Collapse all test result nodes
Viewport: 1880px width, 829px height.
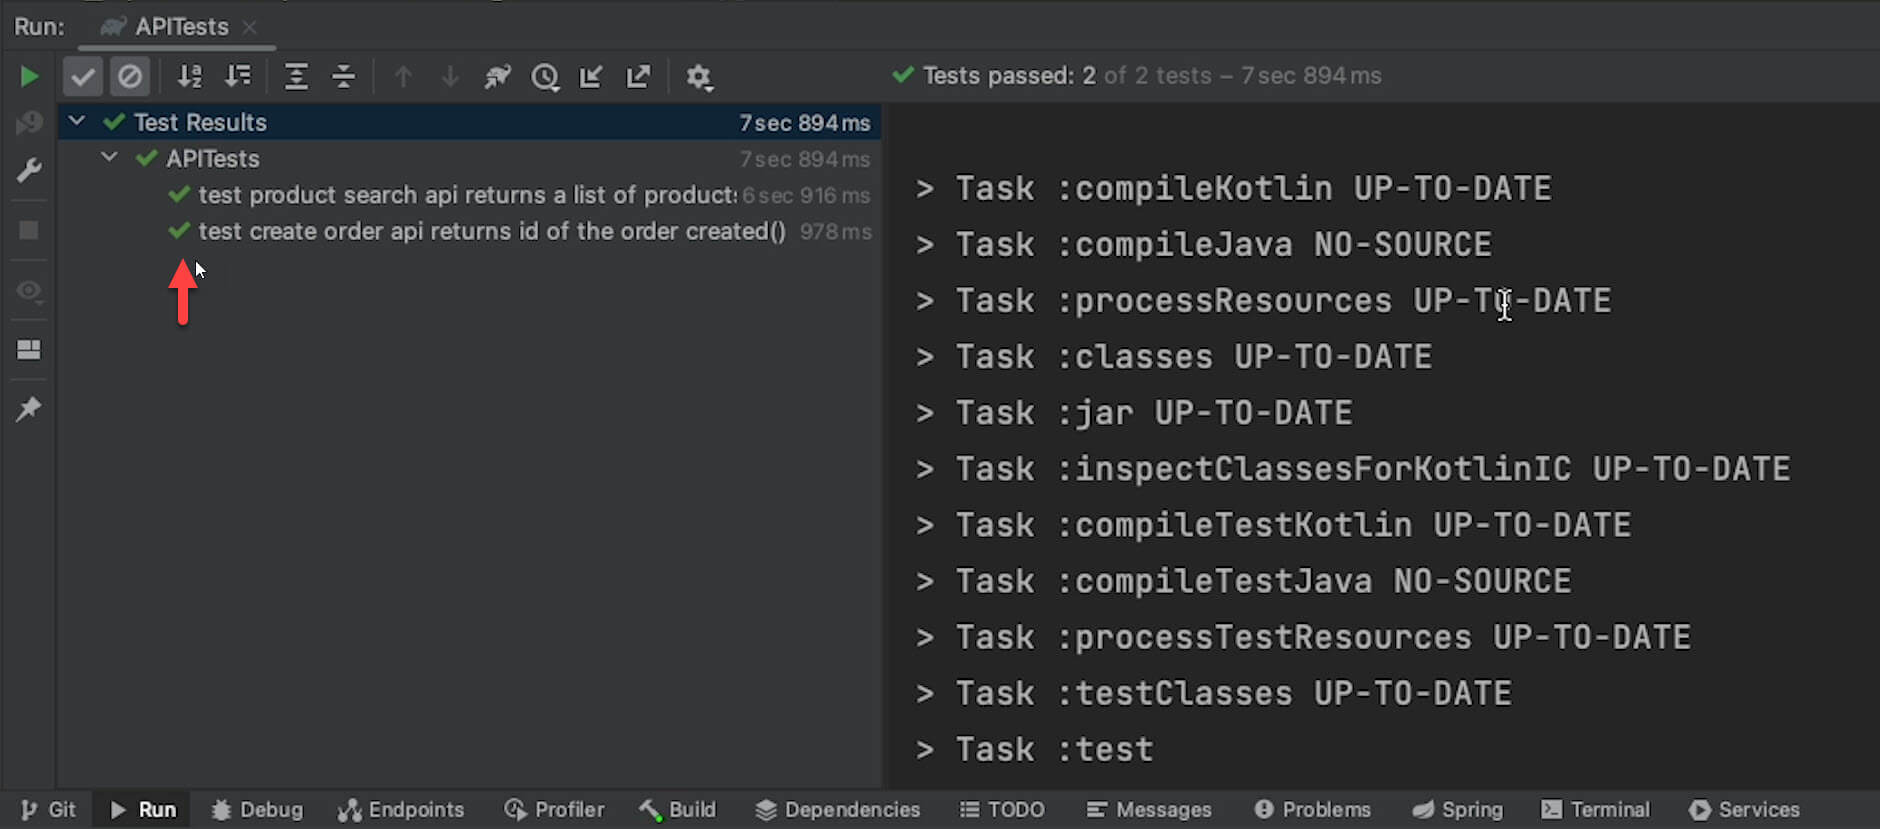343,77
